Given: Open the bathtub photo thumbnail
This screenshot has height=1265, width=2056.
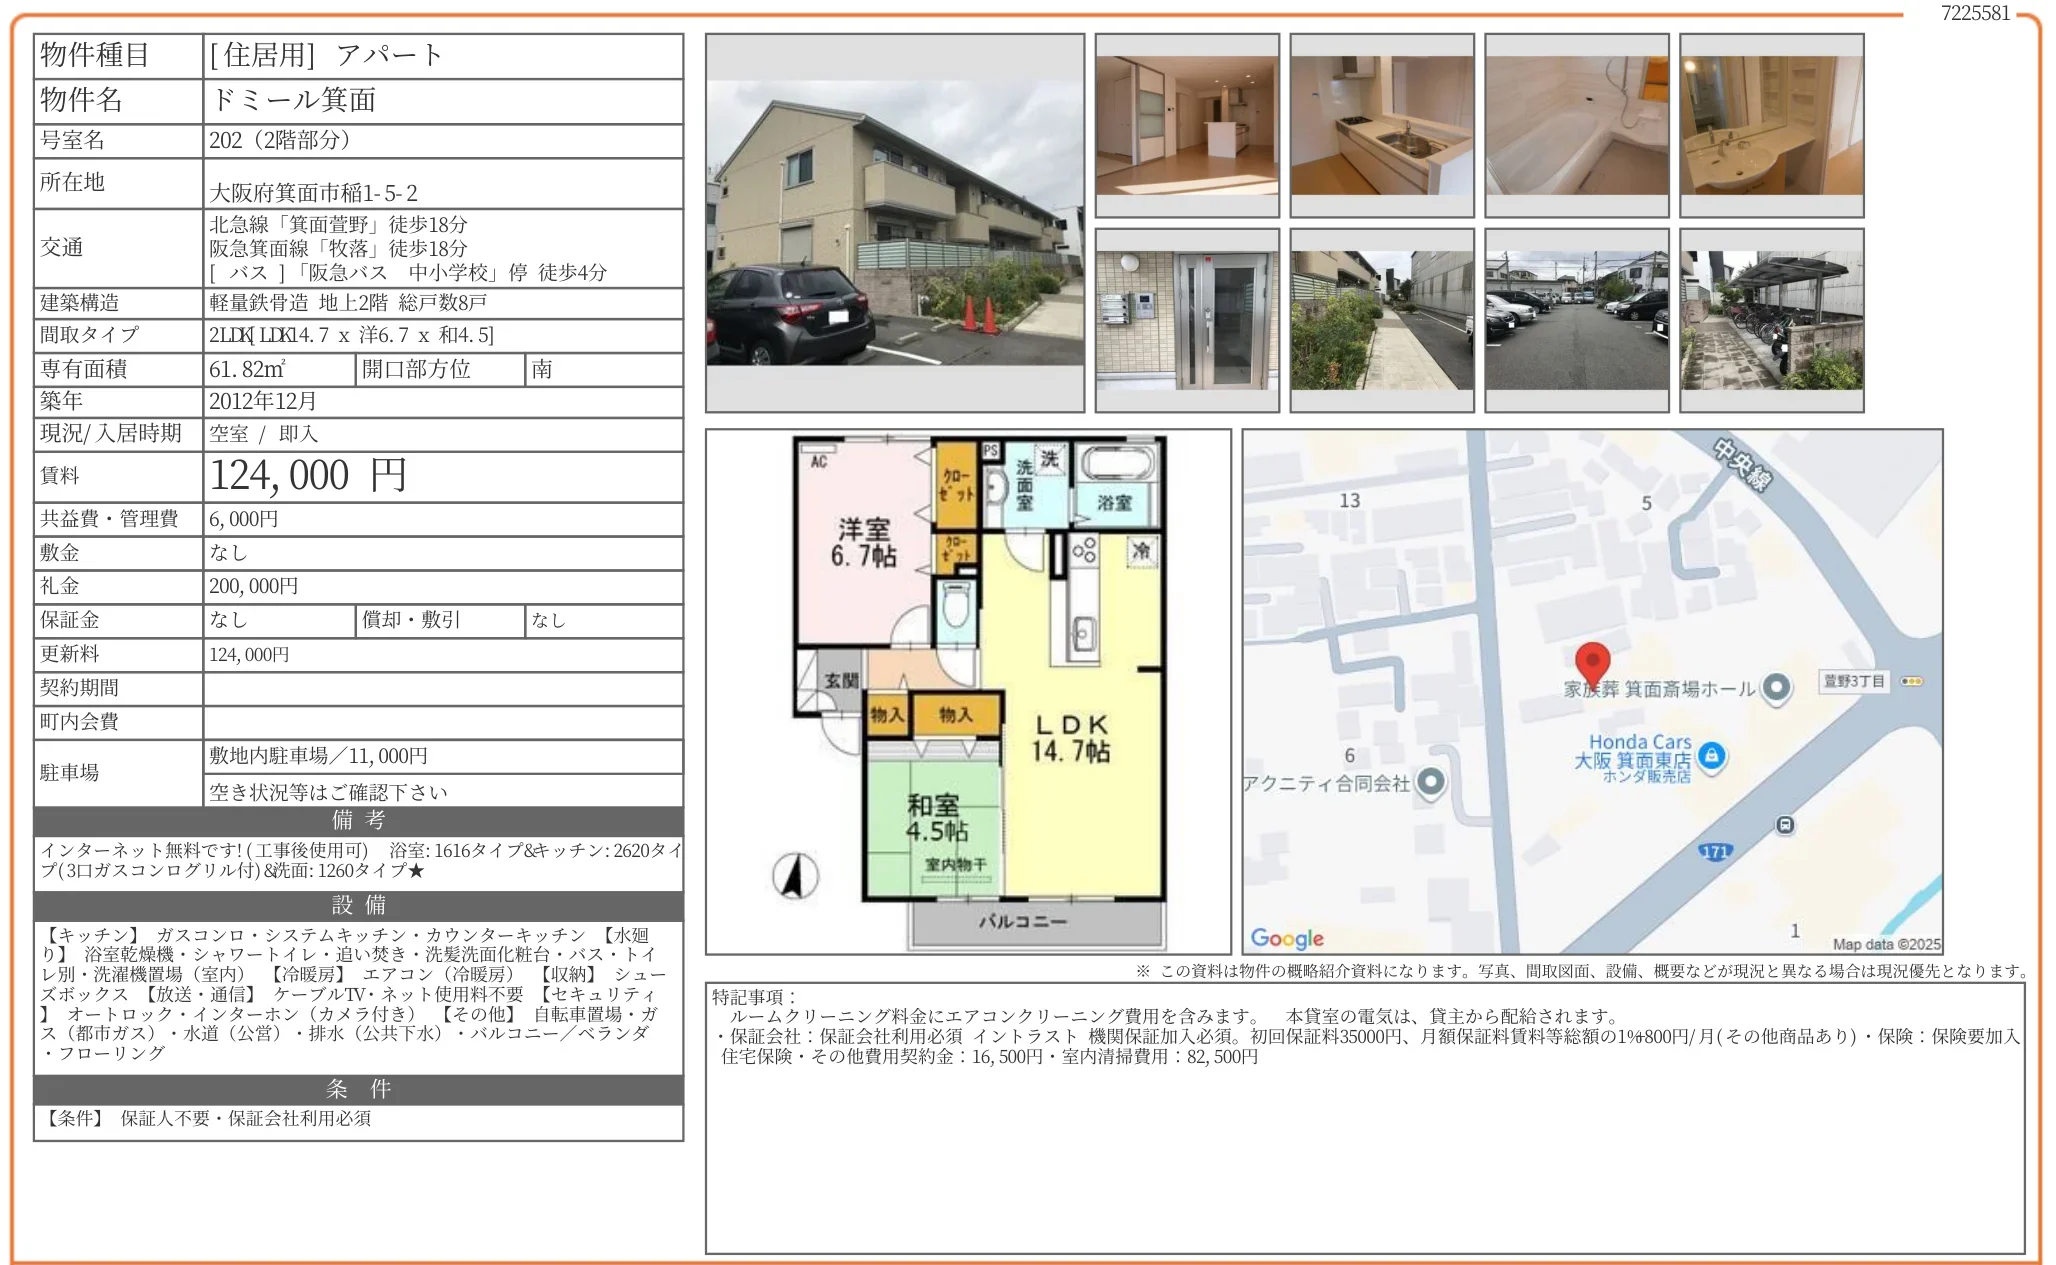Looking at the screenshot, I should point(1576,125).
